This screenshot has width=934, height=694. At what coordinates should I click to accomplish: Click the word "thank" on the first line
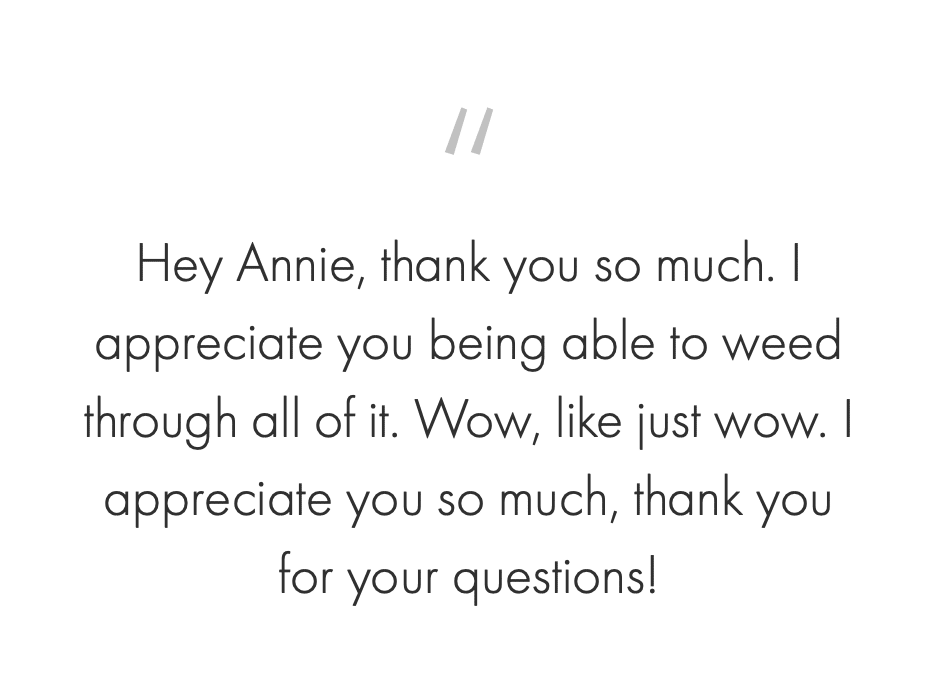[x=435, y=266]
